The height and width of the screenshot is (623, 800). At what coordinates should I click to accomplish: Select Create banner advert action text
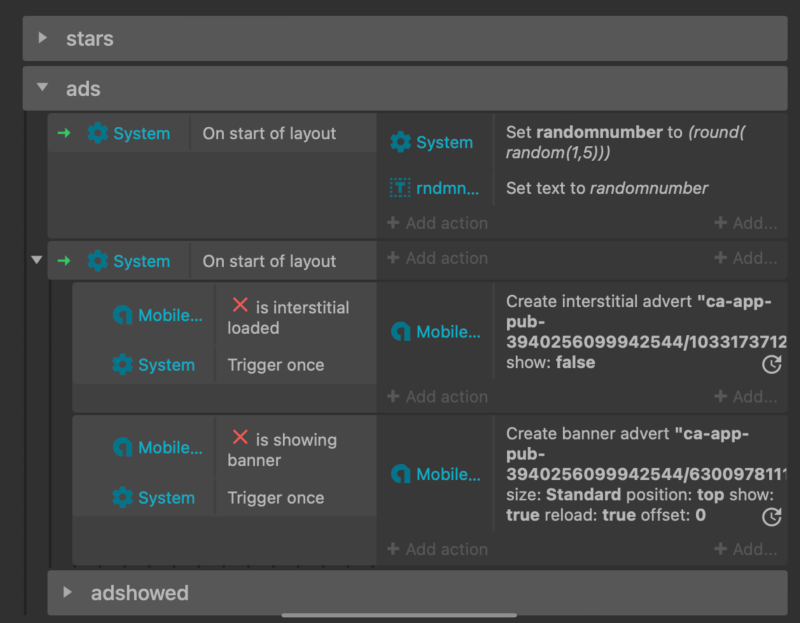[646, 474]
